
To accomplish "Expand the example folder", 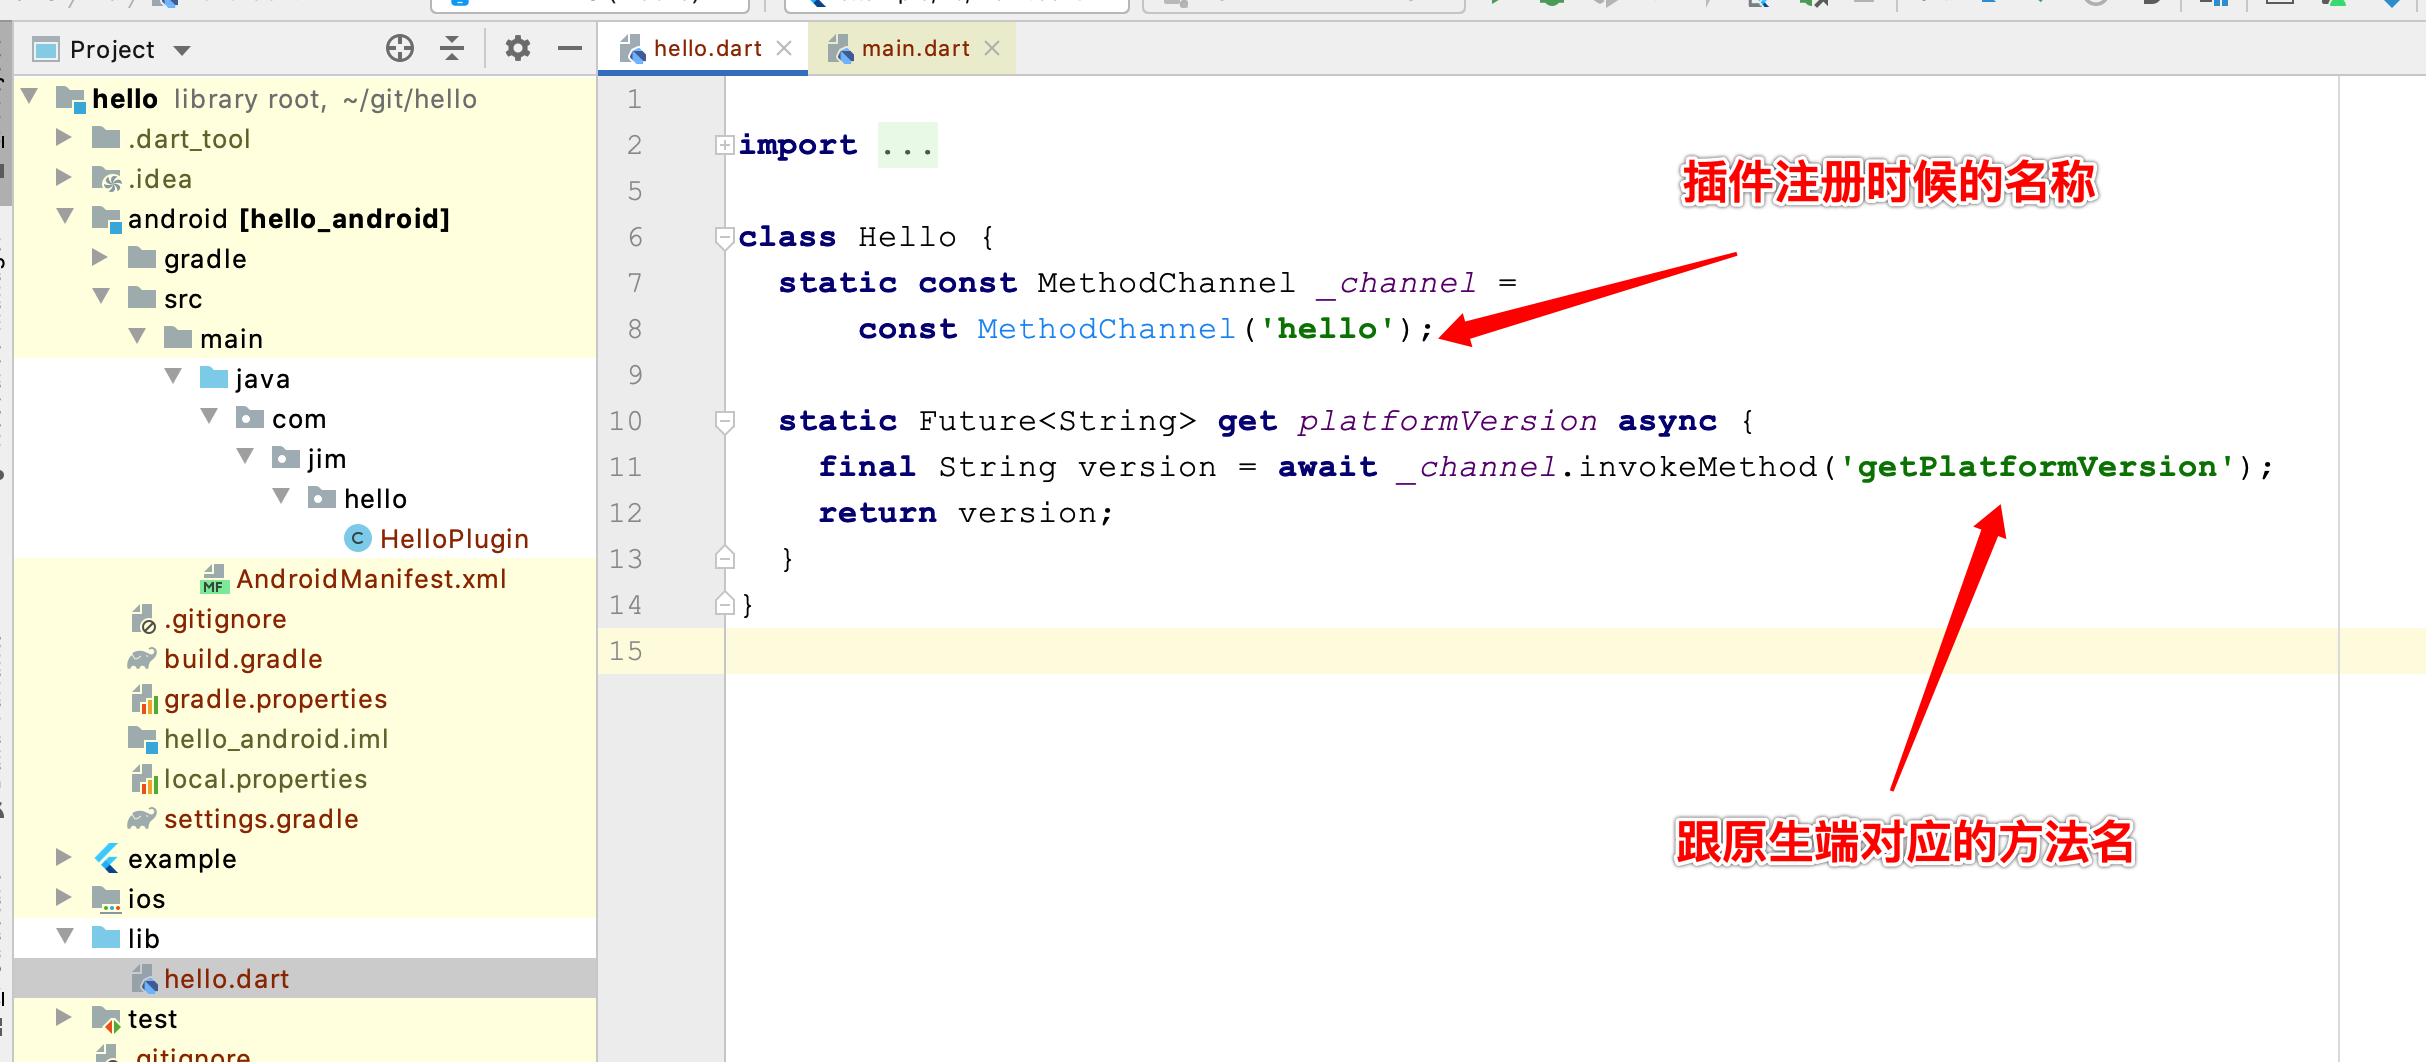I will [x=64, y=857].
